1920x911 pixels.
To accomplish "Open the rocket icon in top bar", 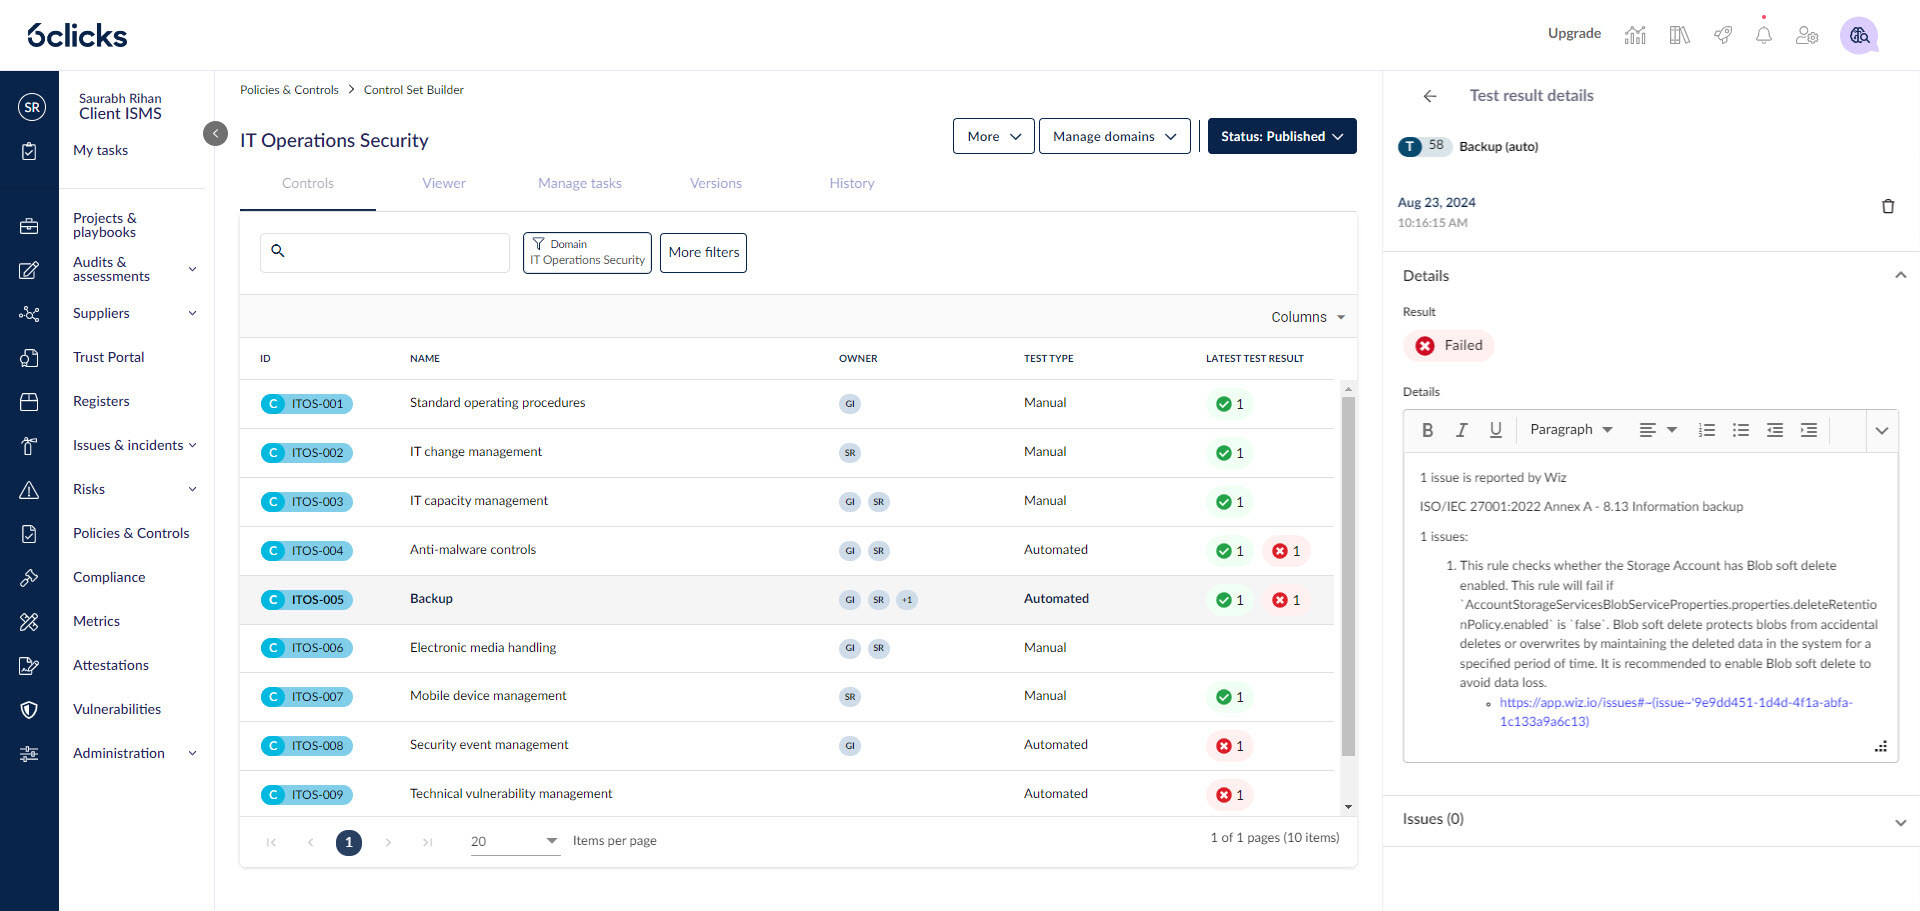I will (1722, 35).
